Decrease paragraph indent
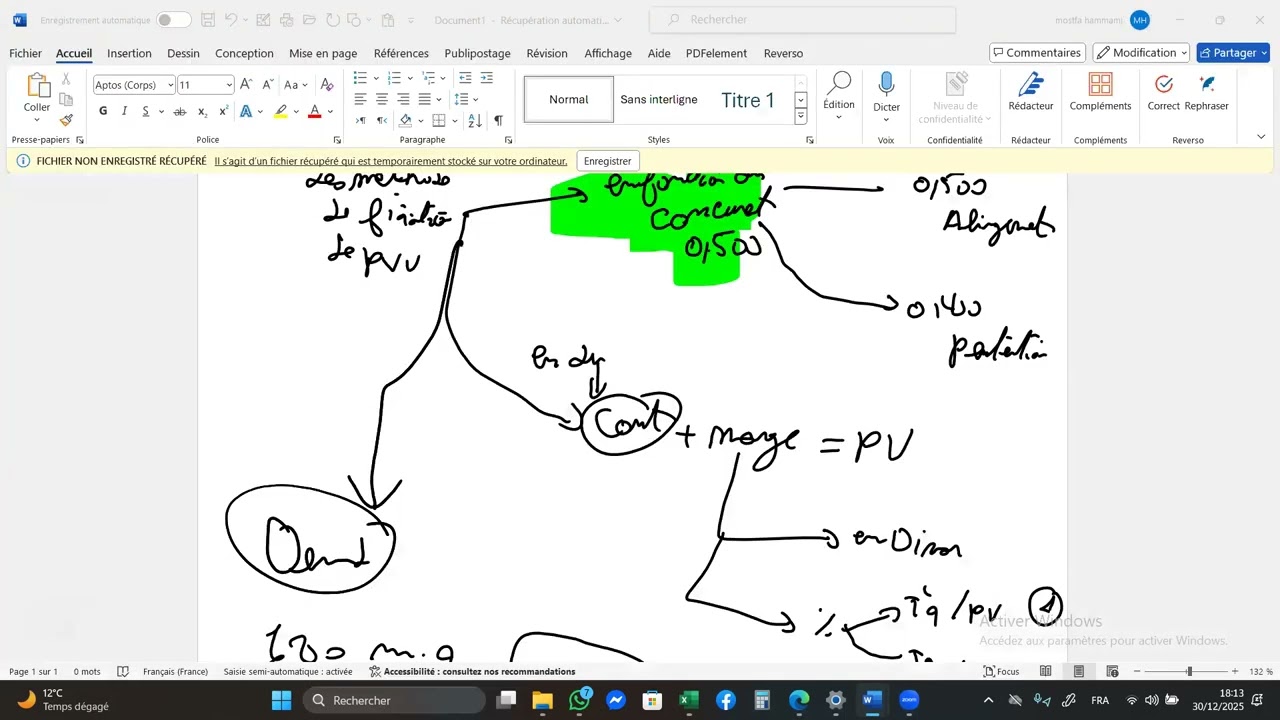 pyautogui.click(x=465, y=78)
